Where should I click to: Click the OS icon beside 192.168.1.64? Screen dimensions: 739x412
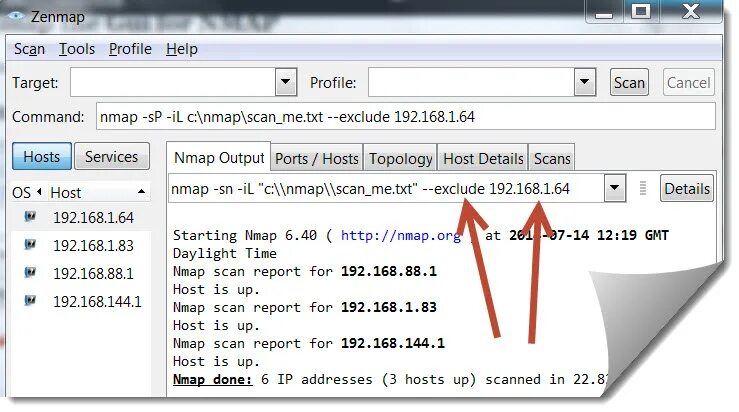tap(30, 216)
